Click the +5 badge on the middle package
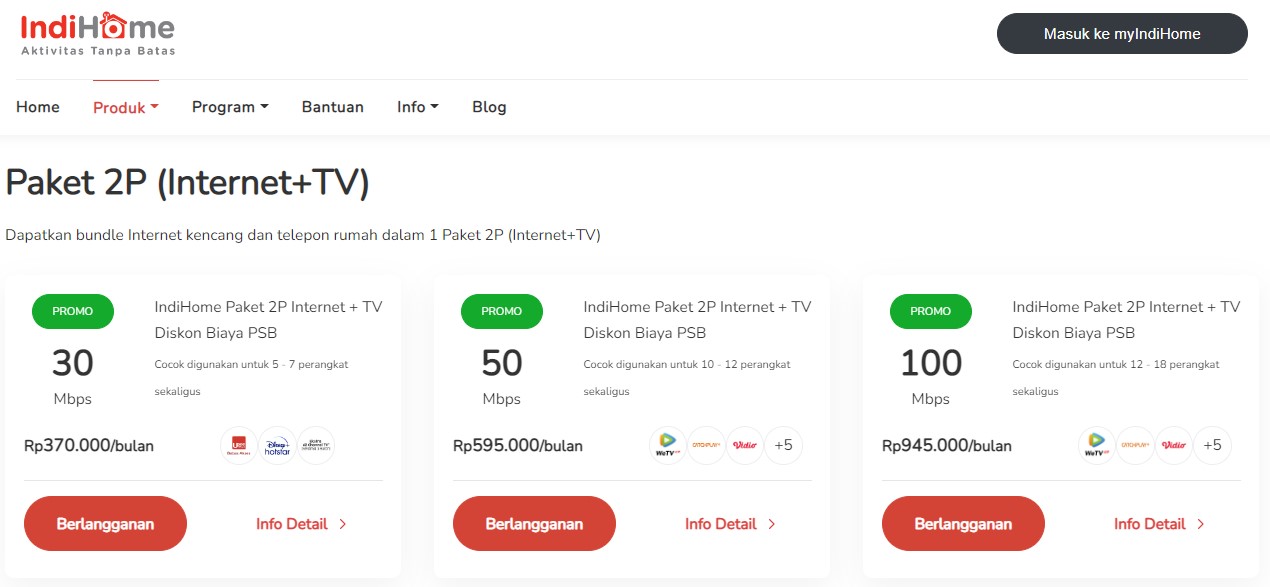The height and width of the screenshot is (587, 1270). point(783,445)
